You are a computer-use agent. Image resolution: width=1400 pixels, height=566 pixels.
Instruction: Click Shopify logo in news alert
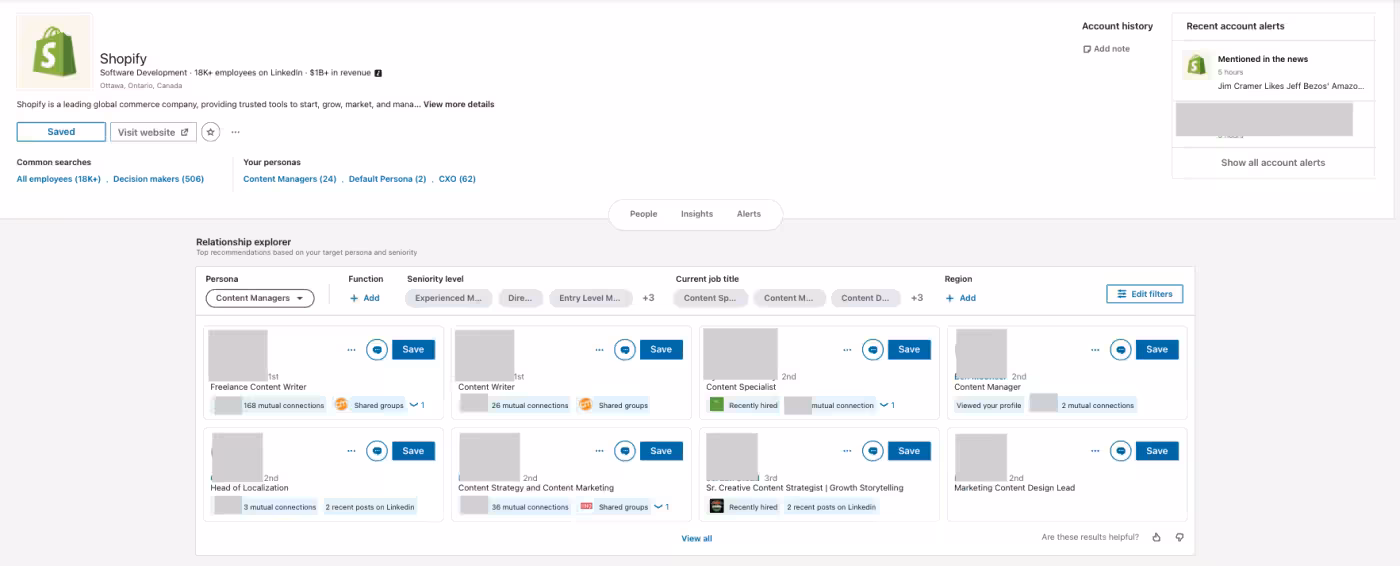pos(1196,65)
